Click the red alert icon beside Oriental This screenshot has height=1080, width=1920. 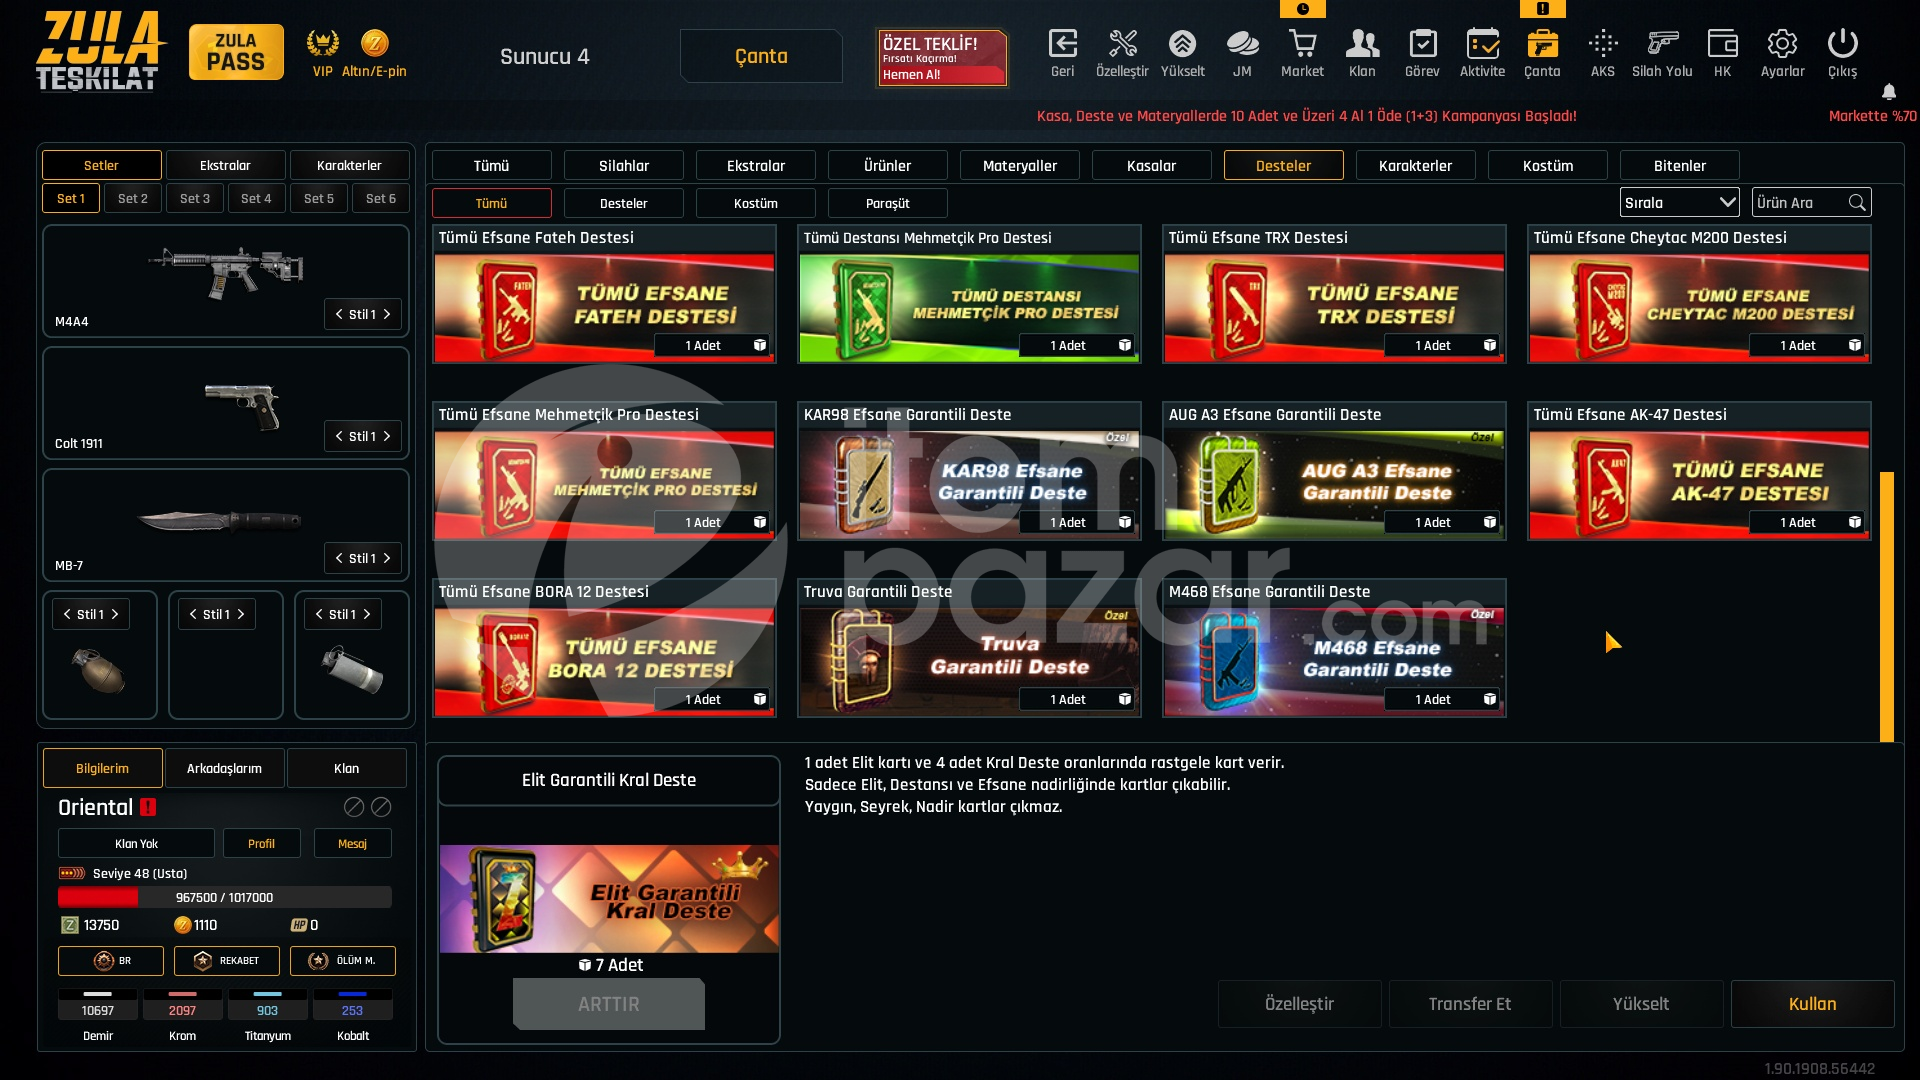click(x=148, y=807)
